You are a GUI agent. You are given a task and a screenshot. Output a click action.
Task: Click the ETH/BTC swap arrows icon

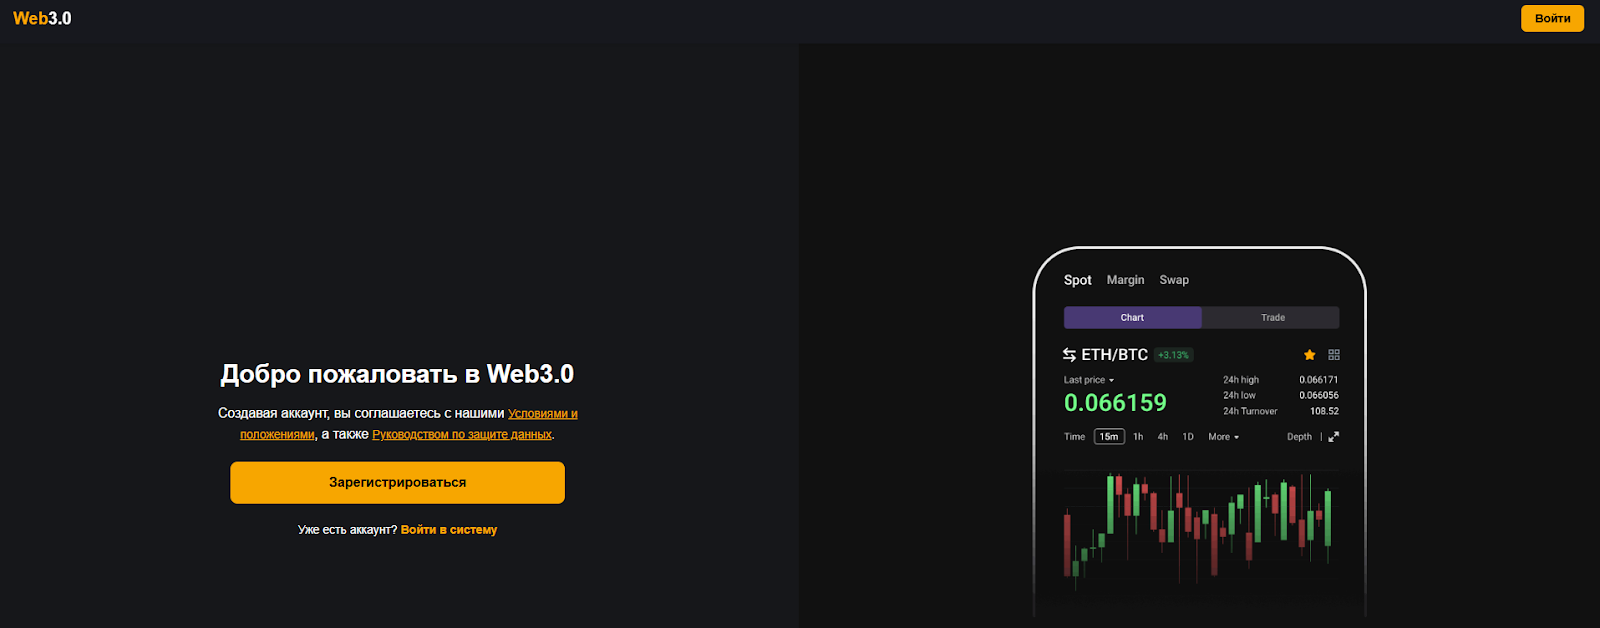point(1069,355)
